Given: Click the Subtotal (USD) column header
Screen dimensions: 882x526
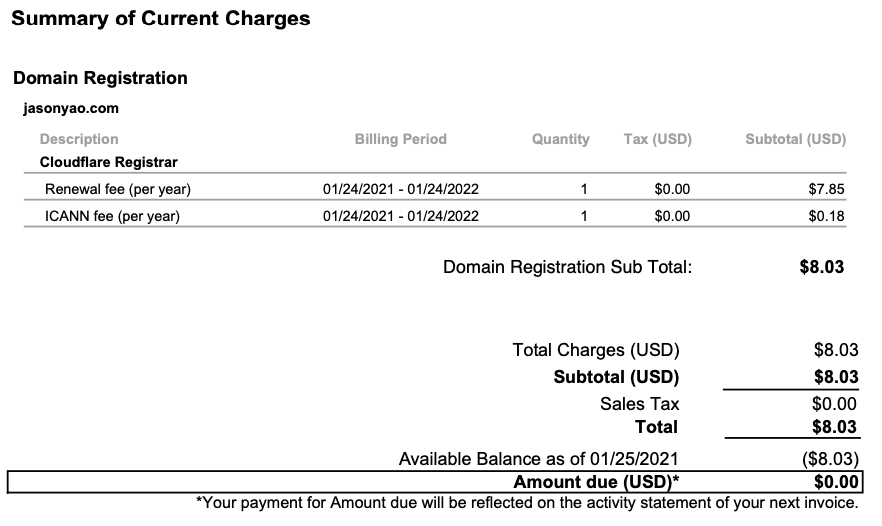Looking at the screenshot, I should pyautogui.click(x=795, y=139).
